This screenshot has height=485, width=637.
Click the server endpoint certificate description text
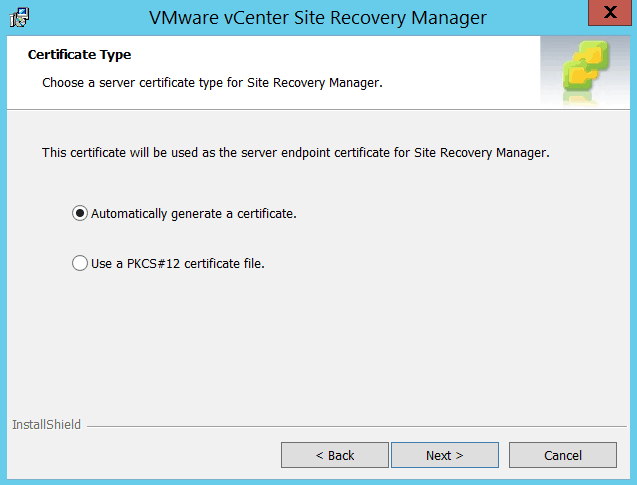tap(296, 153)
